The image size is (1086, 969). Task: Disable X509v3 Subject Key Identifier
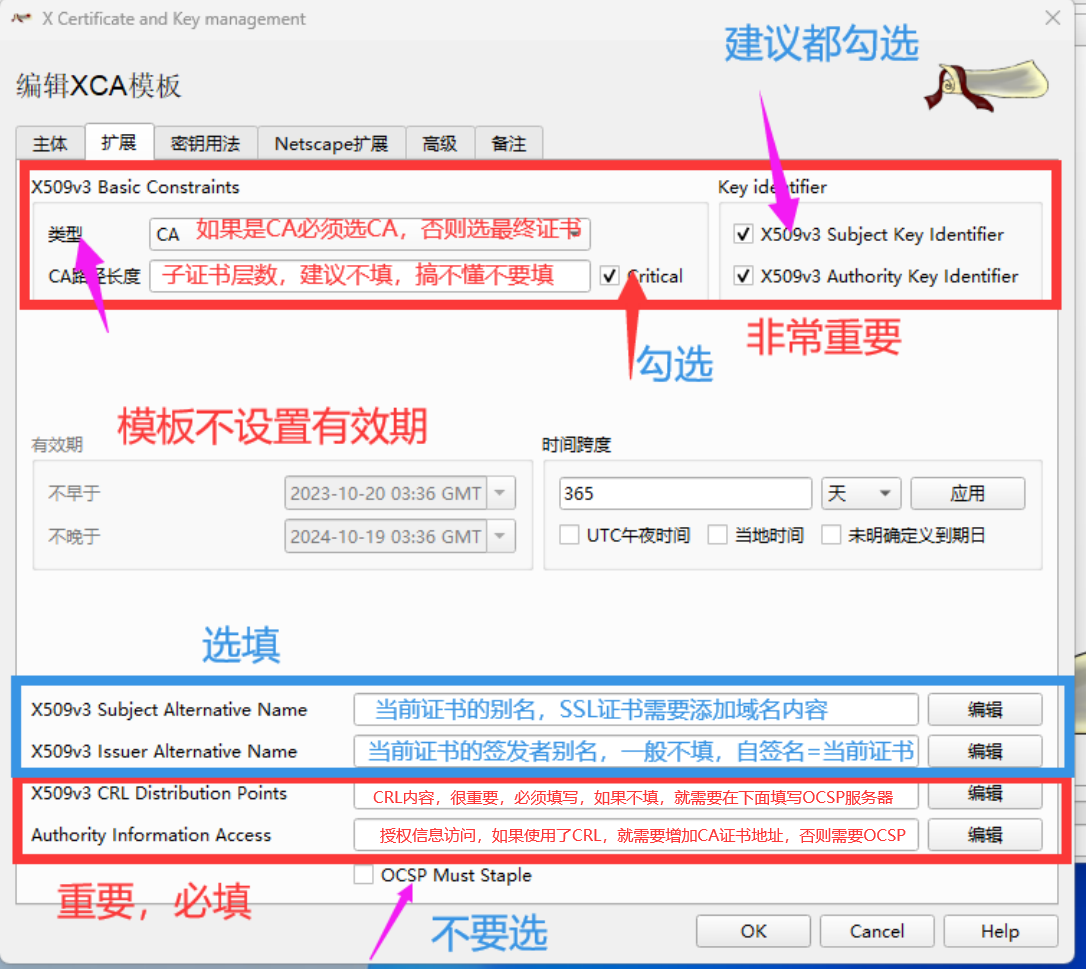point(743,234)
